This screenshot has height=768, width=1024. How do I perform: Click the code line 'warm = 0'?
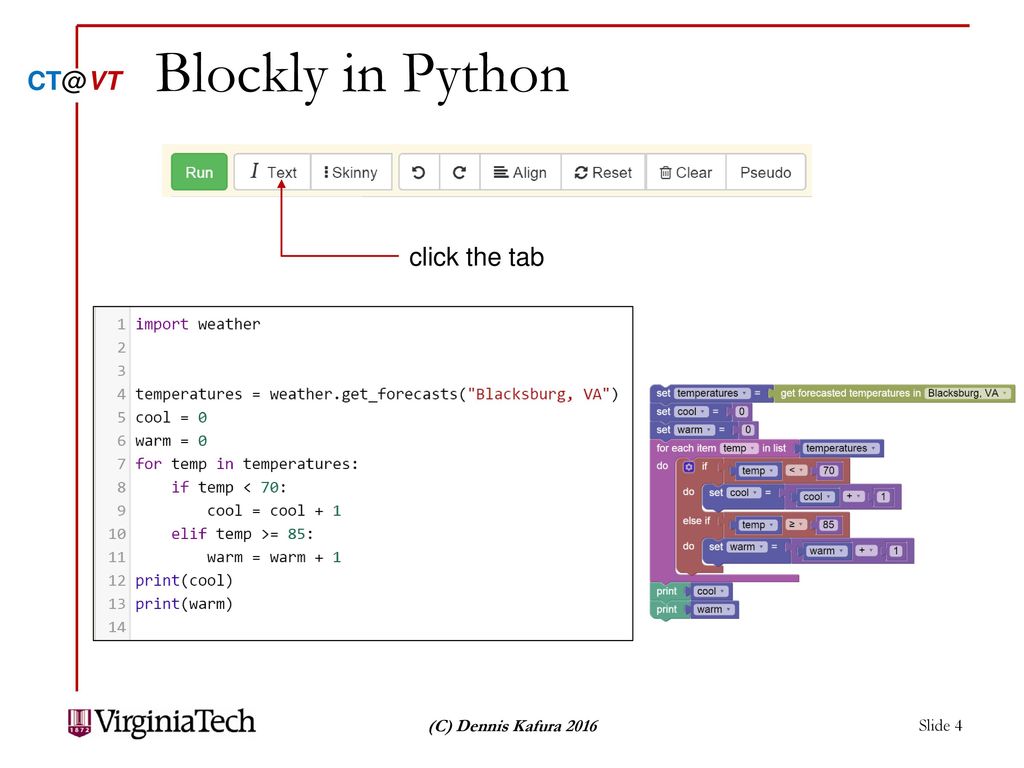tap(171, 441)
